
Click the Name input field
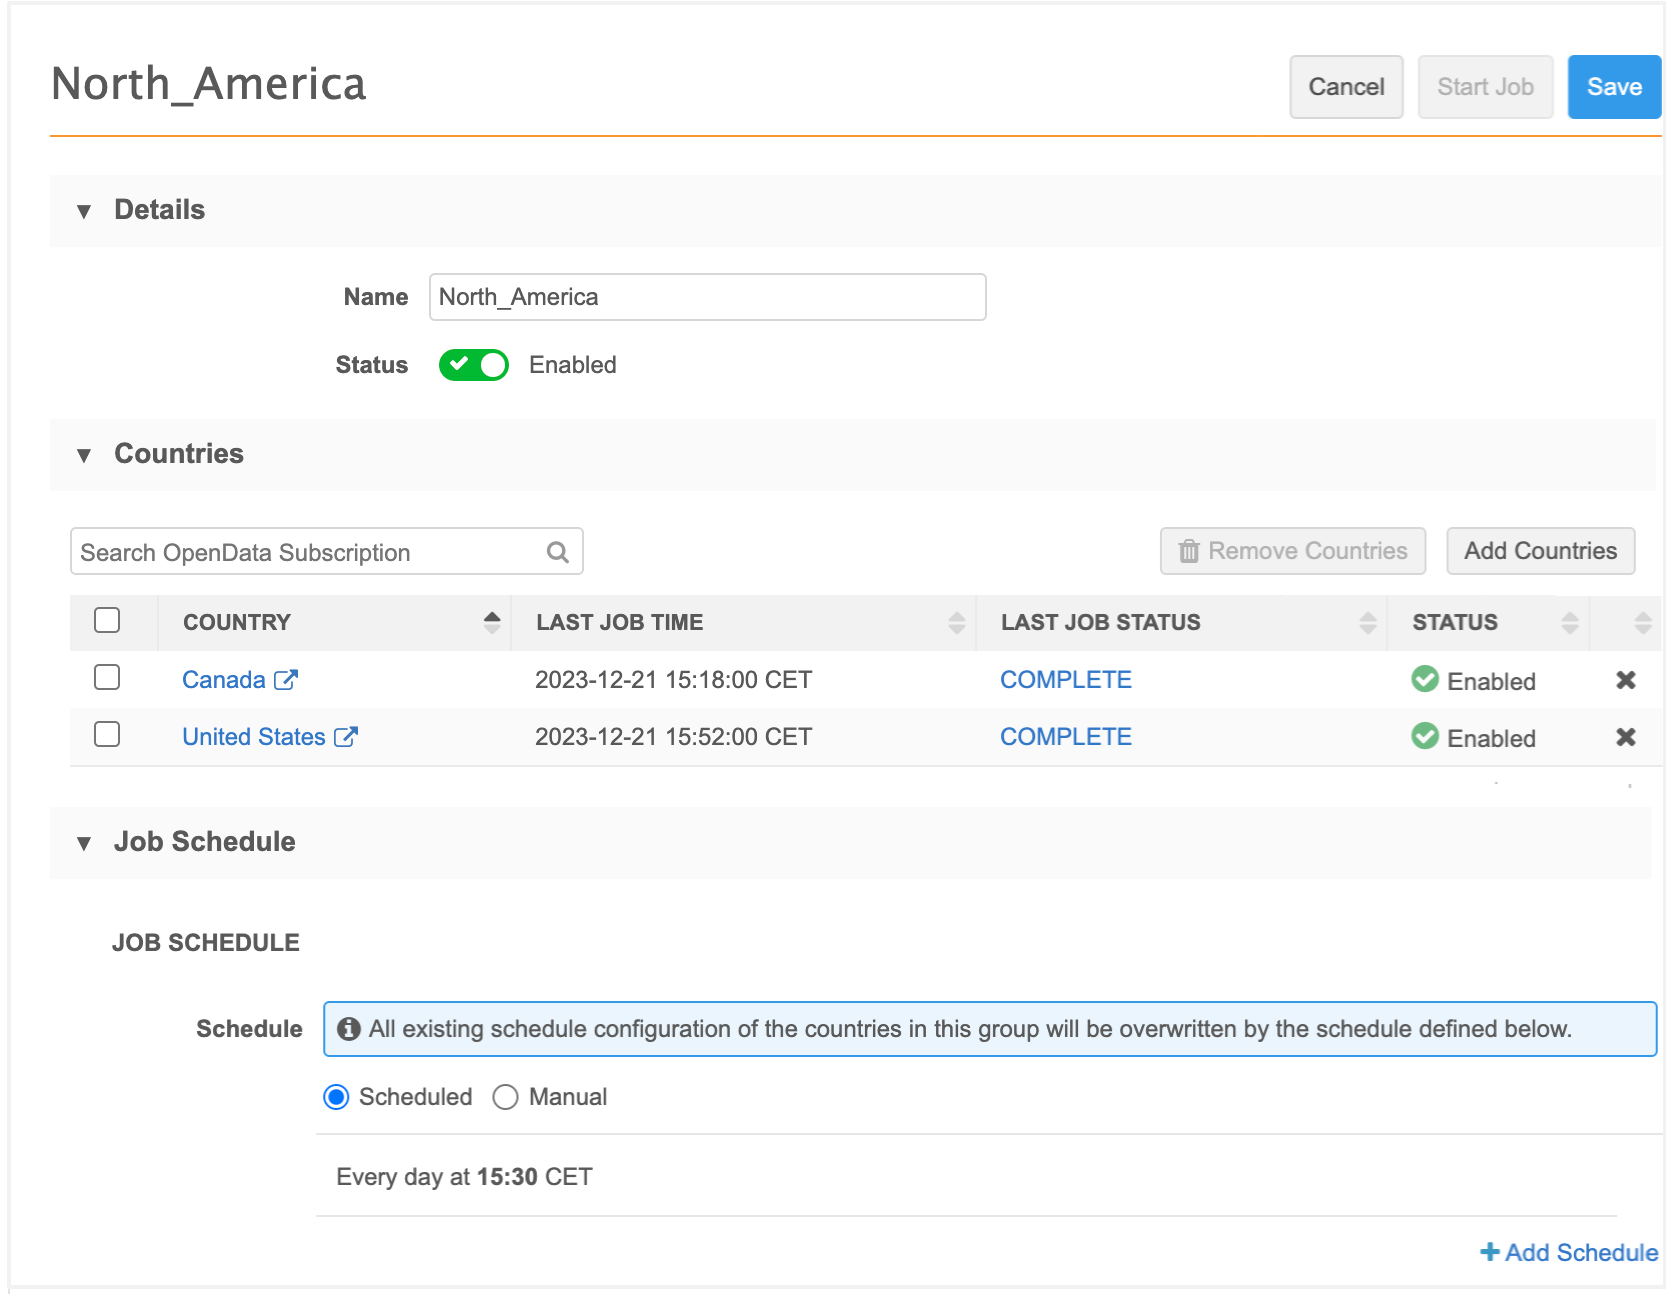pos(707,297)
